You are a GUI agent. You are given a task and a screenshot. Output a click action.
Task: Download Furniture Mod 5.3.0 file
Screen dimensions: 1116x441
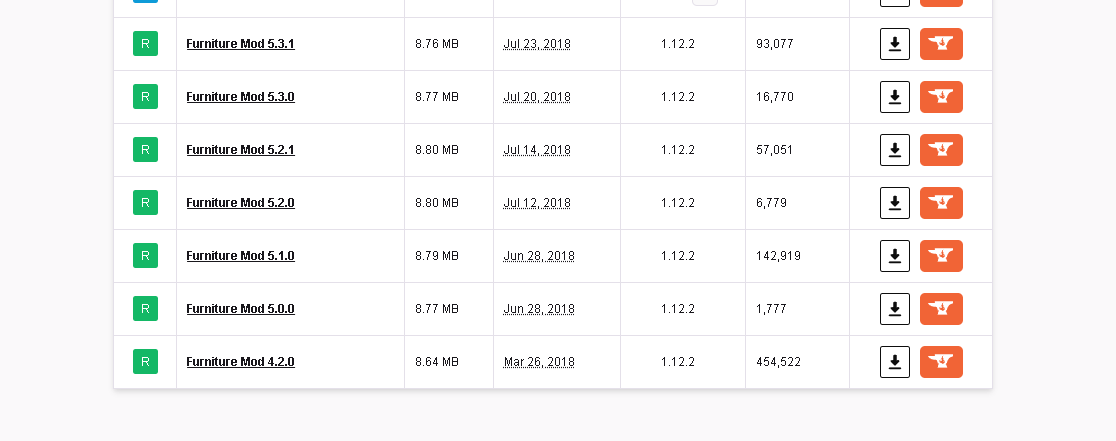coord(895,97)
